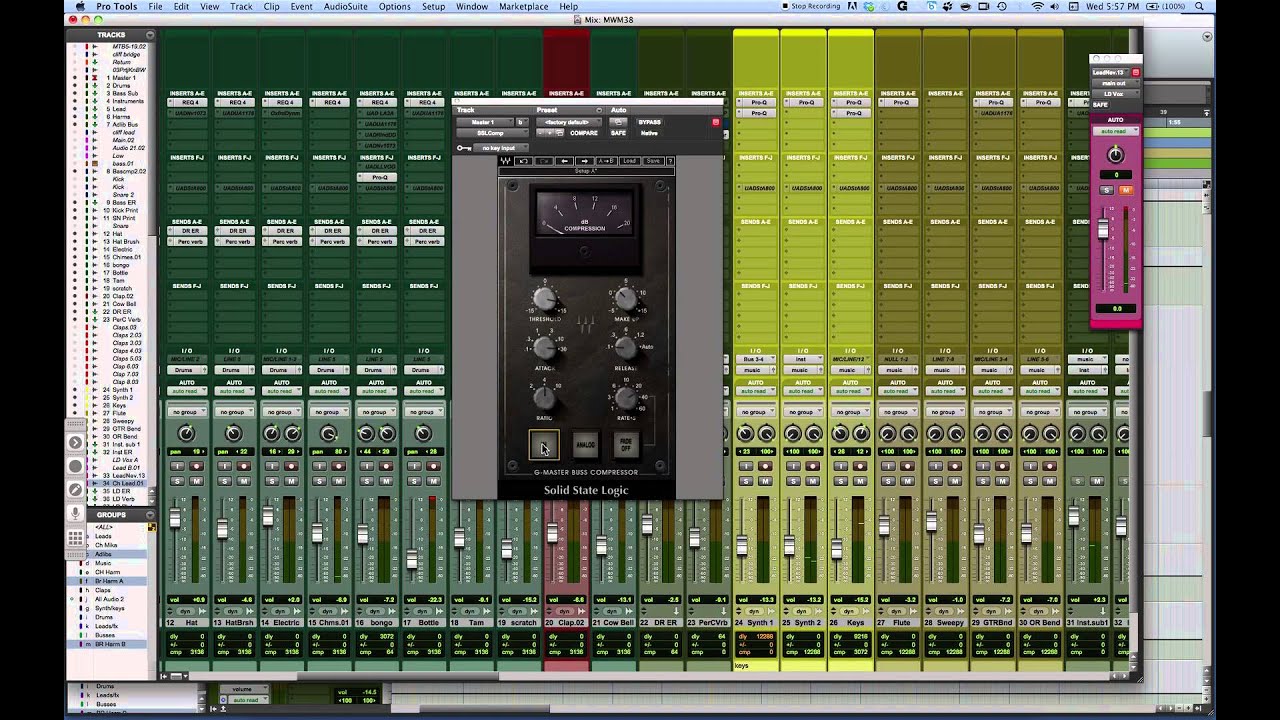Image resolution: width=1280 pixels, height=720 pixels.
Task: Open the Options menu
Action: point(394,6)
